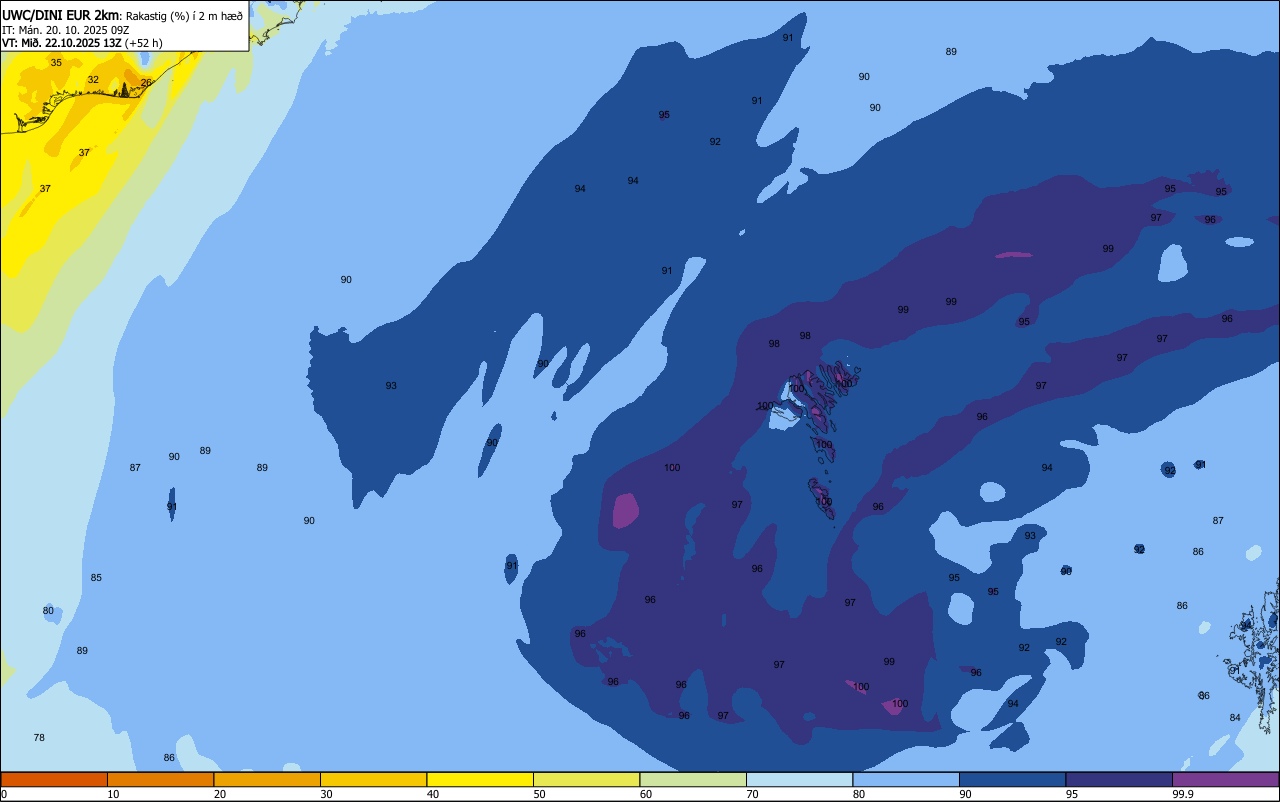This screenshot has width=1280, height=802.
Task: Click the 0–10 dark orange legend swatch
Action: pyautogui.click(x=54, y=779)
